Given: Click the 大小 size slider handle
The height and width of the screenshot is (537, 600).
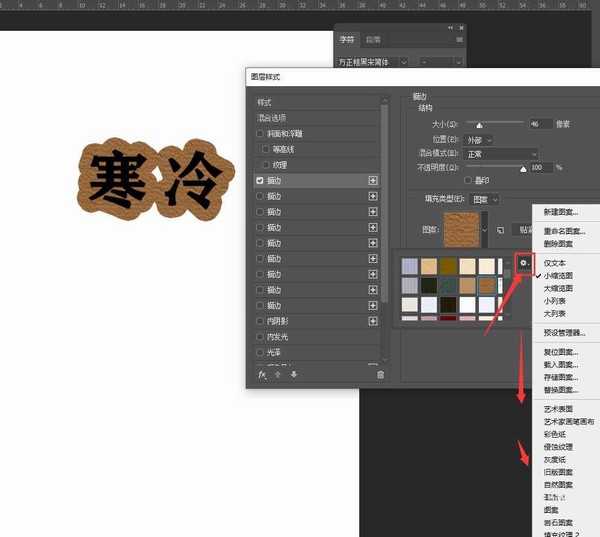Looking at the screenshot, I should click(x=479, y=126).
